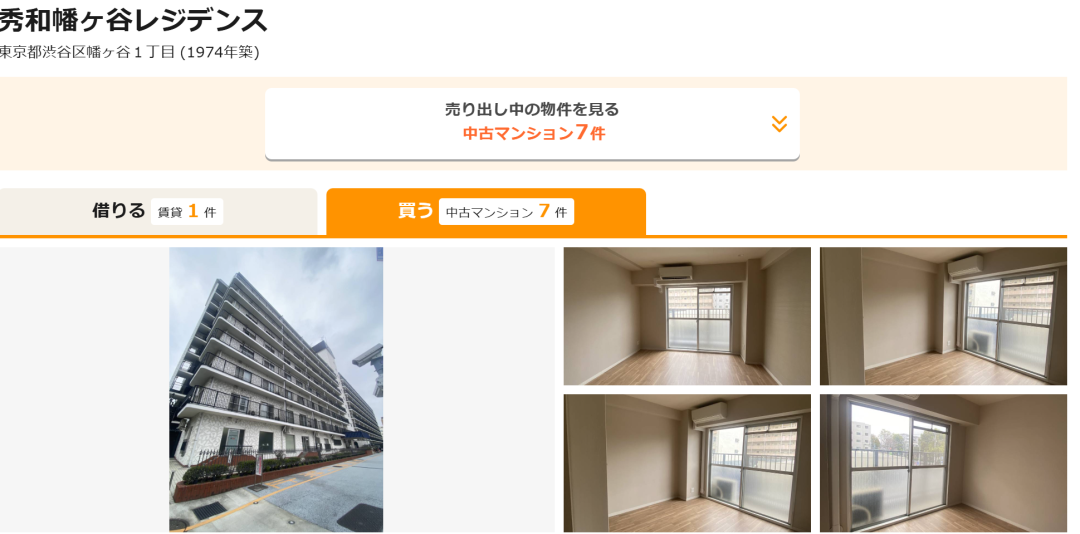Open the upper-left room interior photo
Image resolution: width=1080 pixels, height=534 pixels.
pyautogui.click(x=687, y=316)
